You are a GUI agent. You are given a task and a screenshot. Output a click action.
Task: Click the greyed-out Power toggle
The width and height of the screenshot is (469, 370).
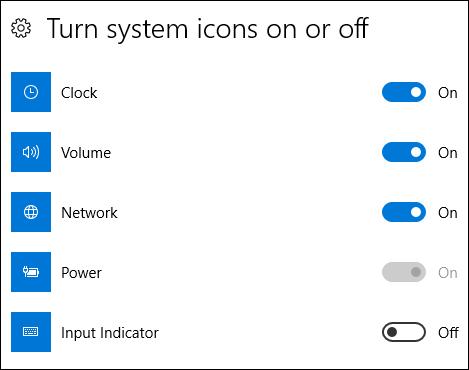(404, 272)
